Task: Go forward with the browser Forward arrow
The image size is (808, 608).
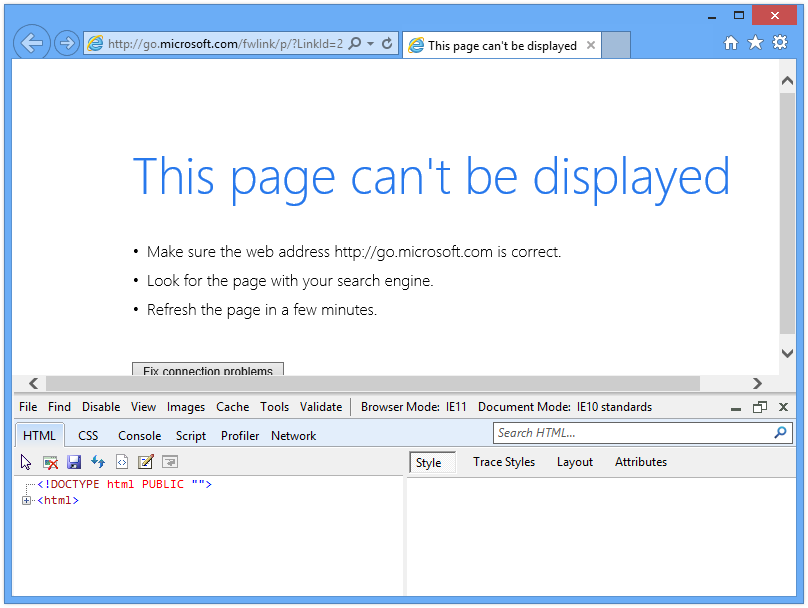Action: pyautogui.click(x=66, y=43)
